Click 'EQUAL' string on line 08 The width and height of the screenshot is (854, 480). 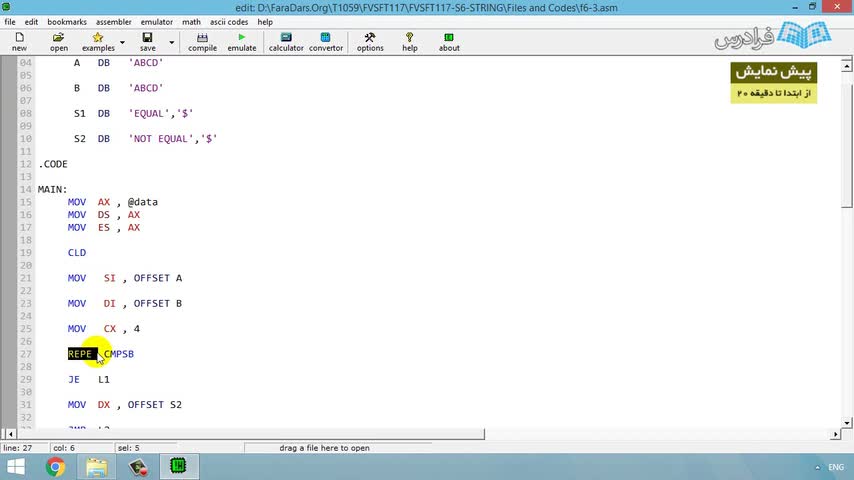pyautogui.click(x=149, y=113)
